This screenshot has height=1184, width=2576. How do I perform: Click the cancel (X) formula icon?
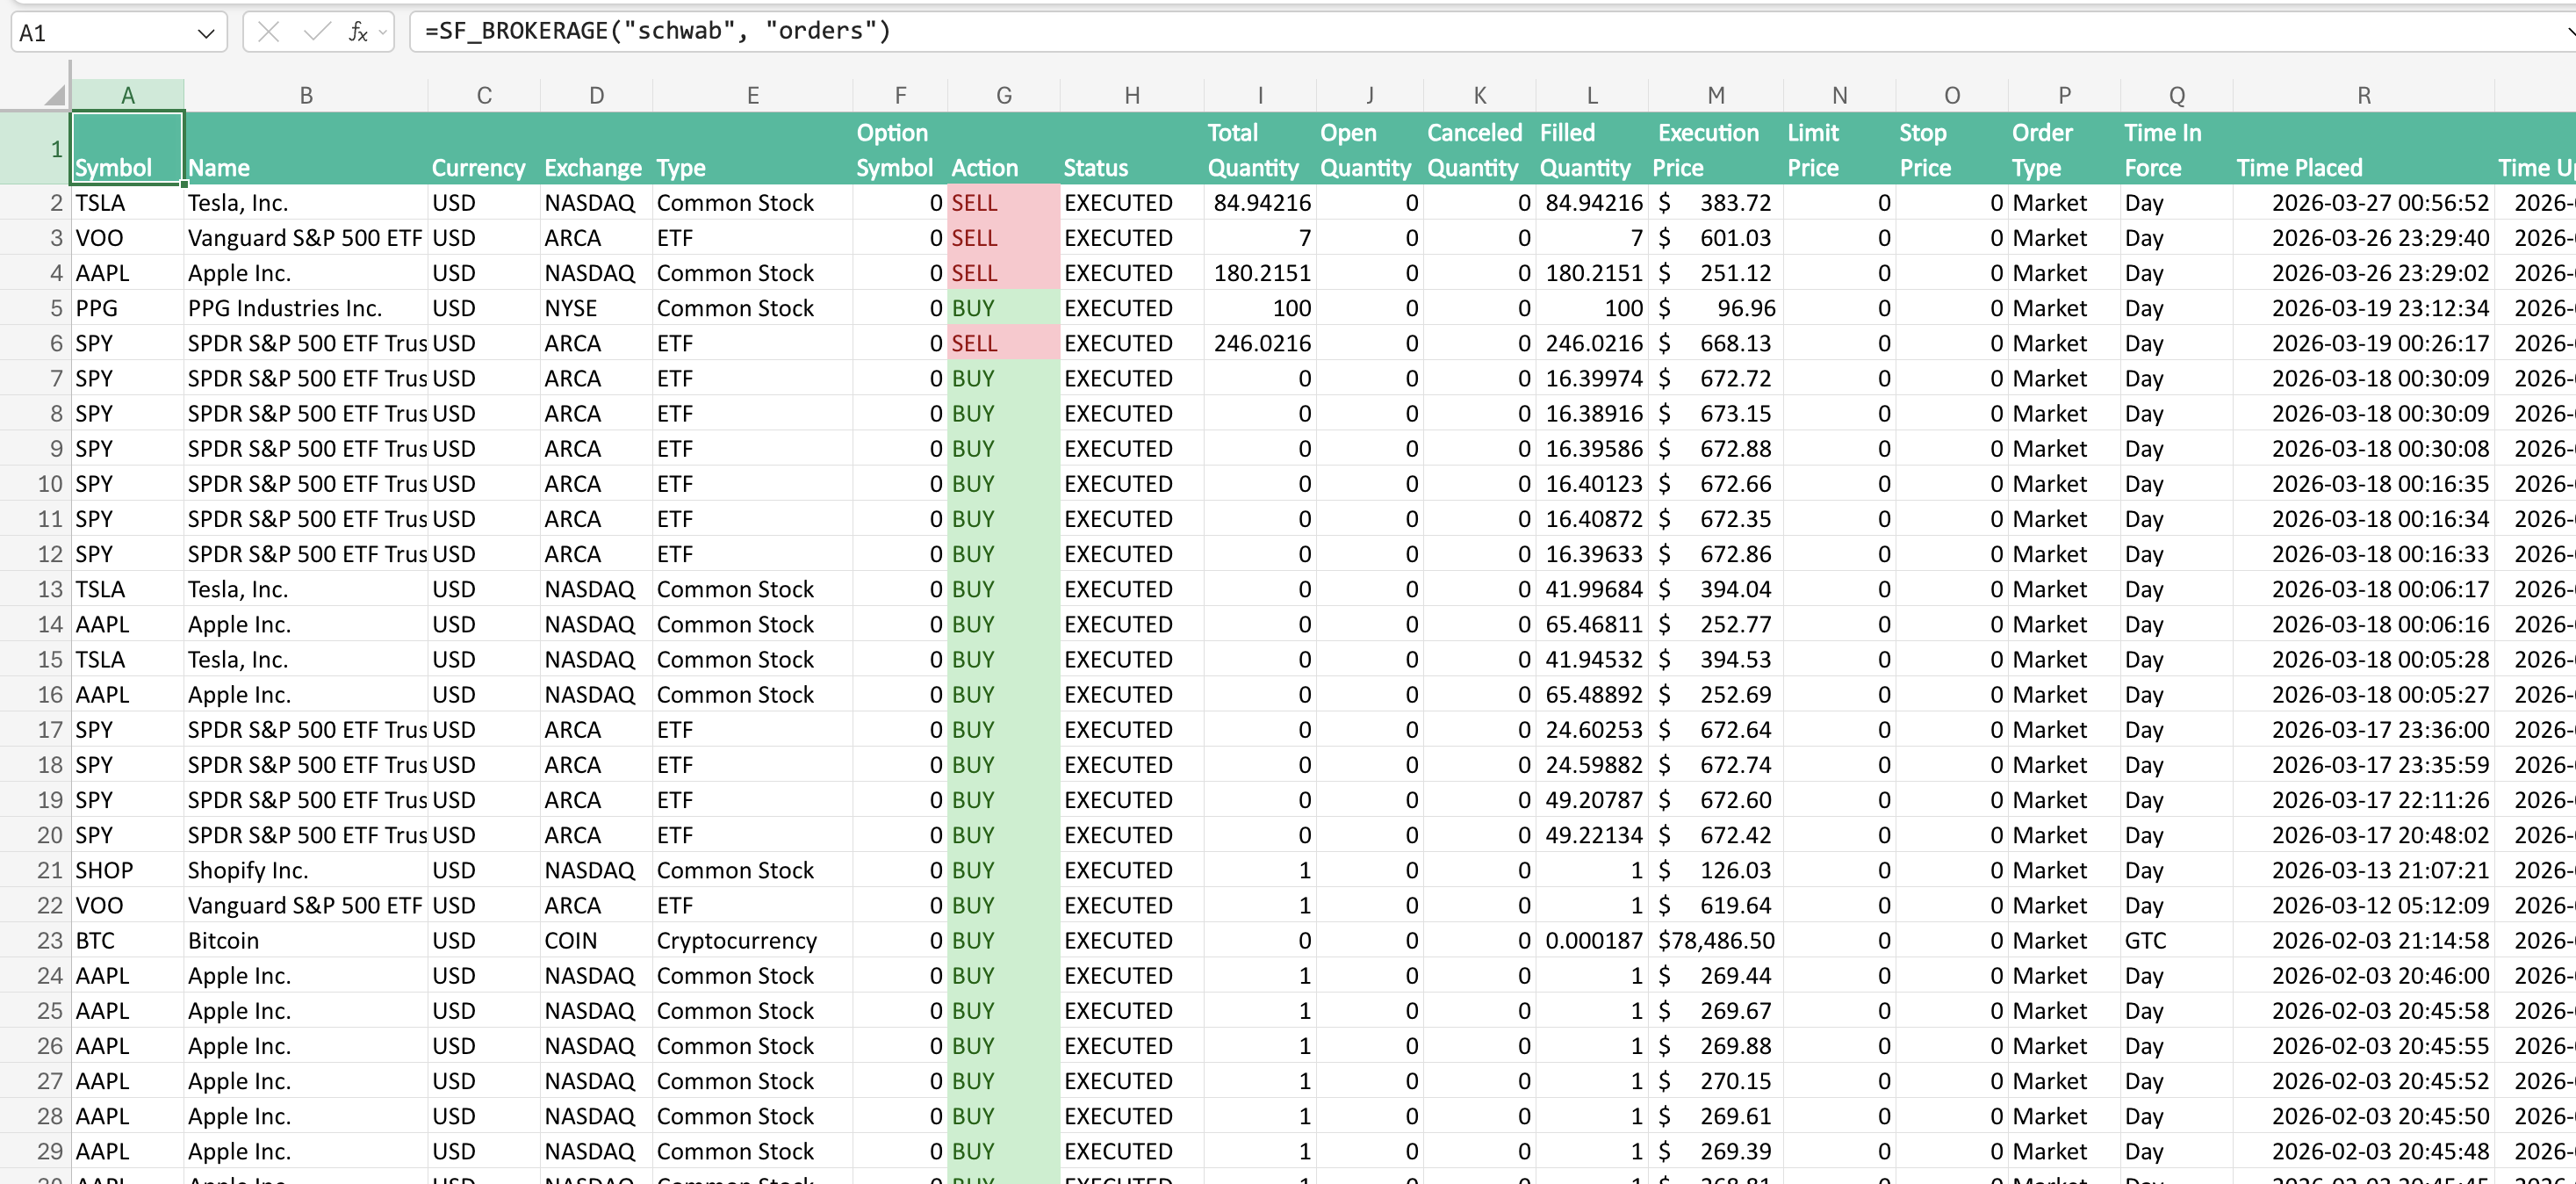(x=268, y=32)
